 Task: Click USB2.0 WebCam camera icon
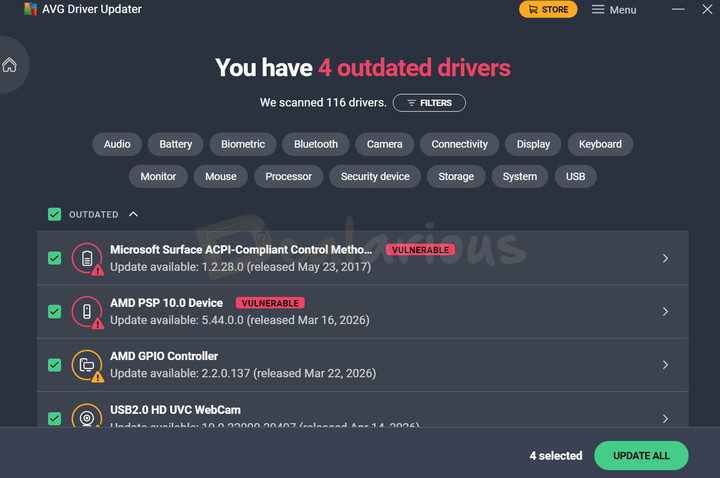pos(87,415)
